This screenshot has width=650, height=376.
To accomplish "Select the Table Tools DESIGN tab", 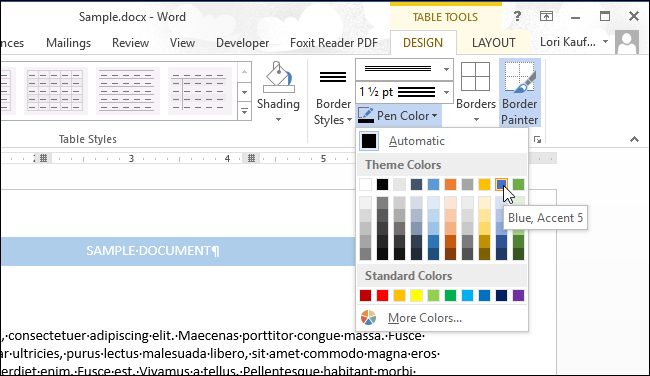I will click(423, 43).
